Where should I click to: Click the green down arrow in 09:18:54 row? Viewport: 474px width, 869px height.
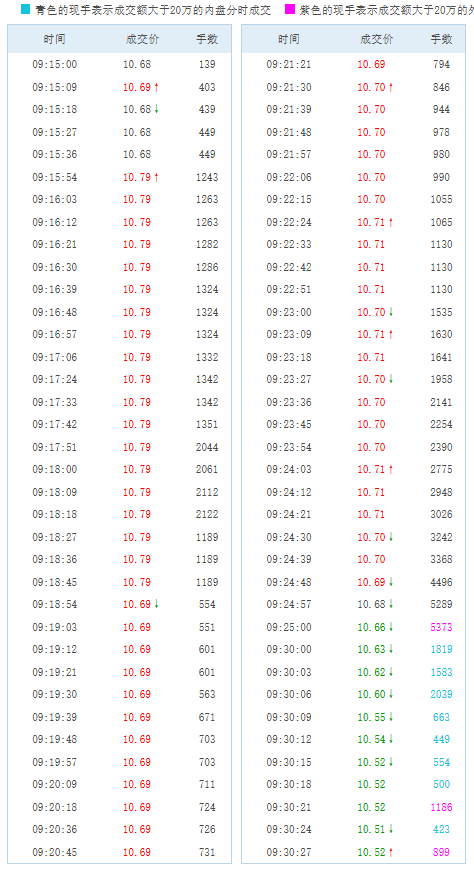(157, 604)
